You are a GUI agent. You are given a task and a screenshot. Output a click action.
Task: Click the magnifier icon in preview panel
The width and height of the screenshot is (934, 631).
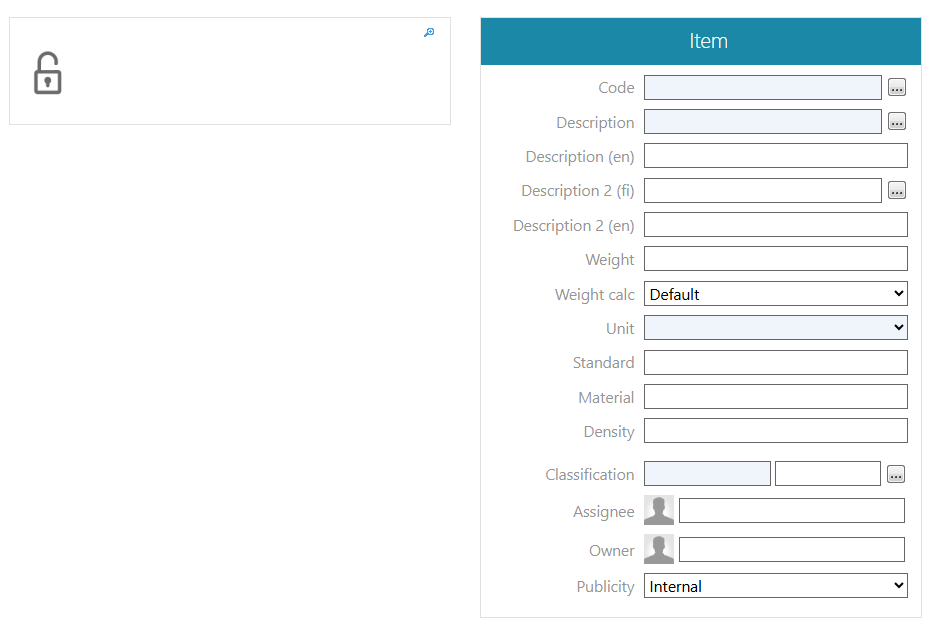(x=429, y=33)
